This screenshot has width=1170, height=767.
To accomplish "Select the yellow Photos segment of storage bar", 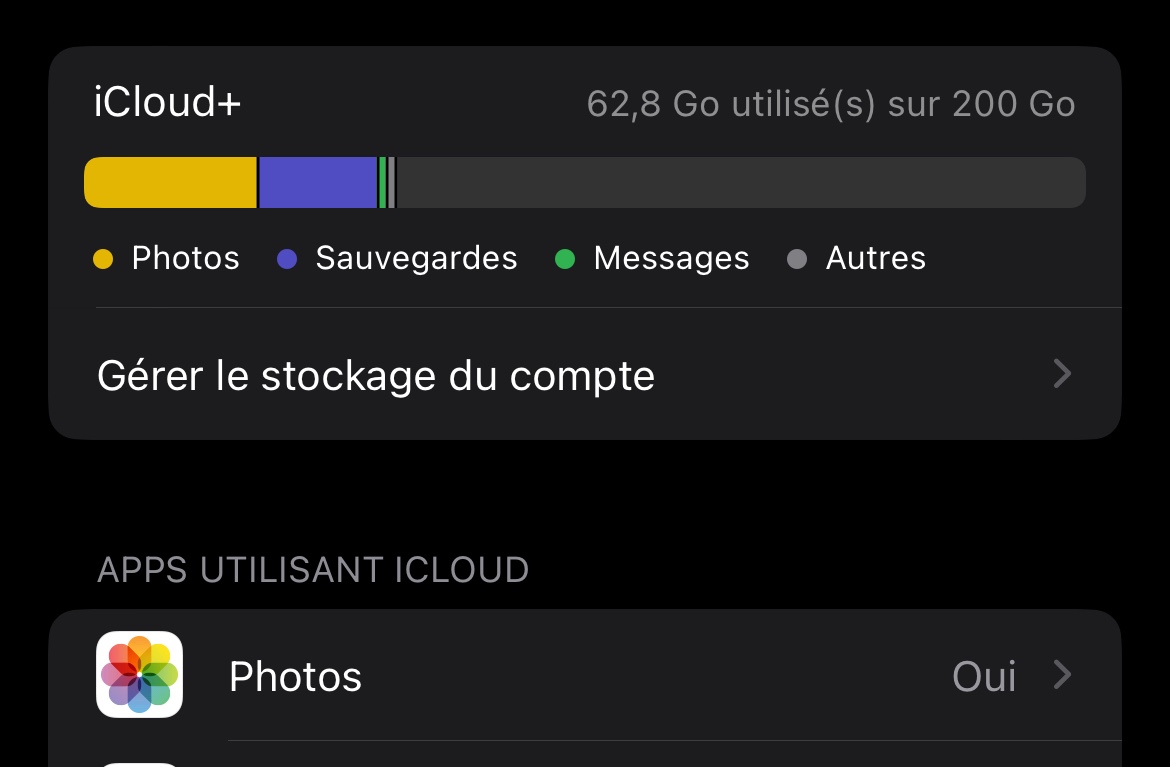I will [x=170, y=183].
